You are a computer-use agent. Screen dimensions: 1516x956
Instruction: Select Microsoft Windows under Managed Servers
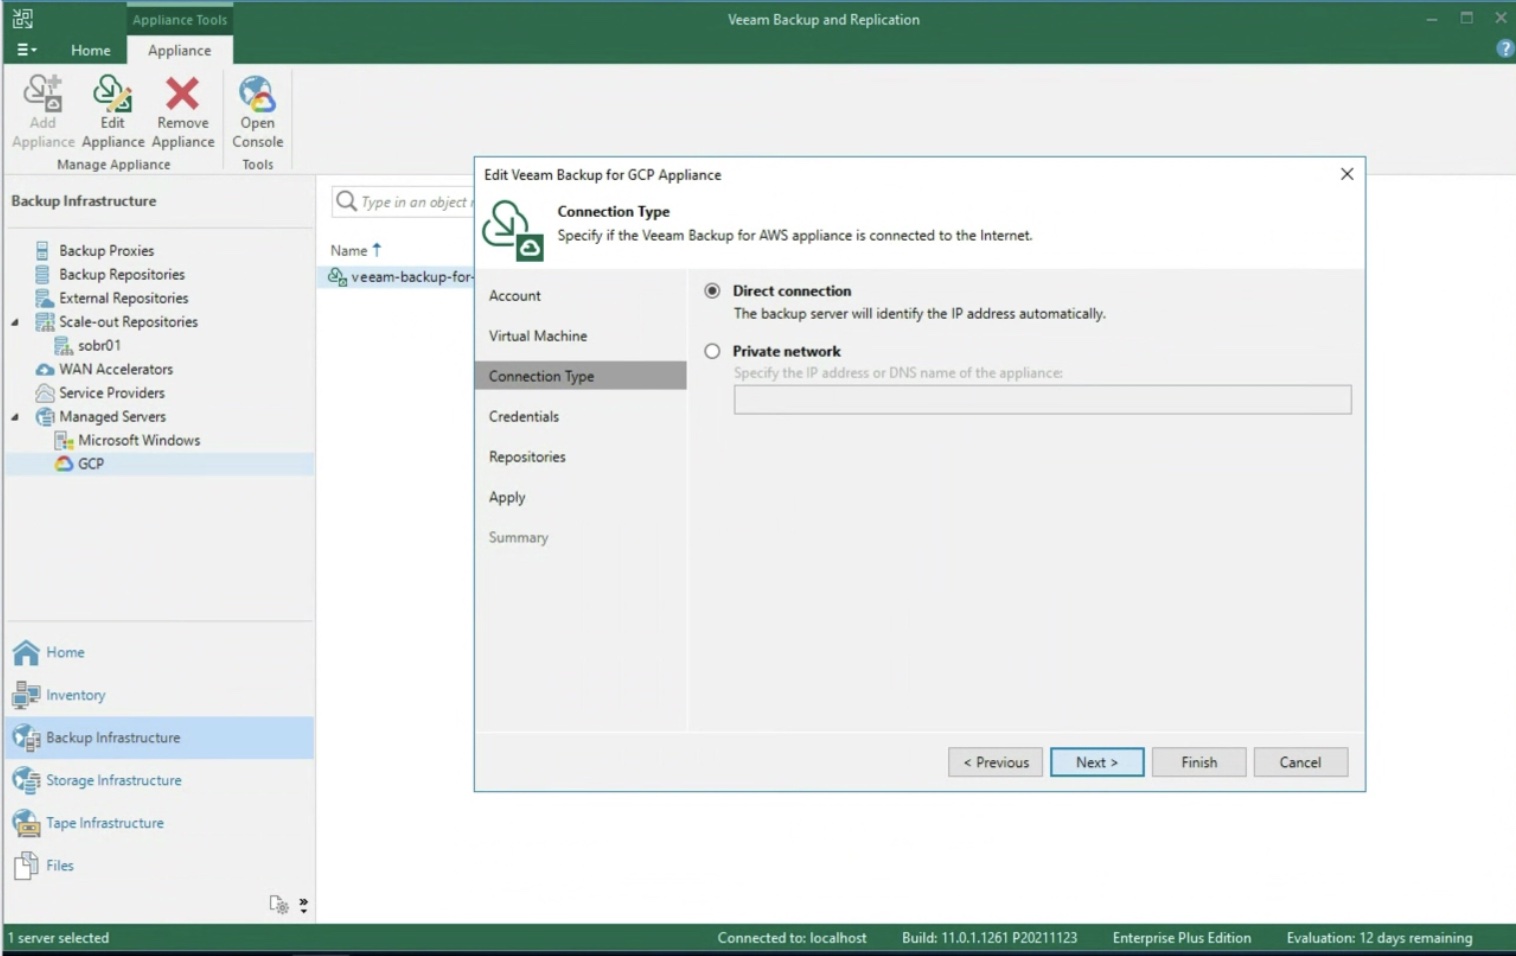tap(139, 440)
